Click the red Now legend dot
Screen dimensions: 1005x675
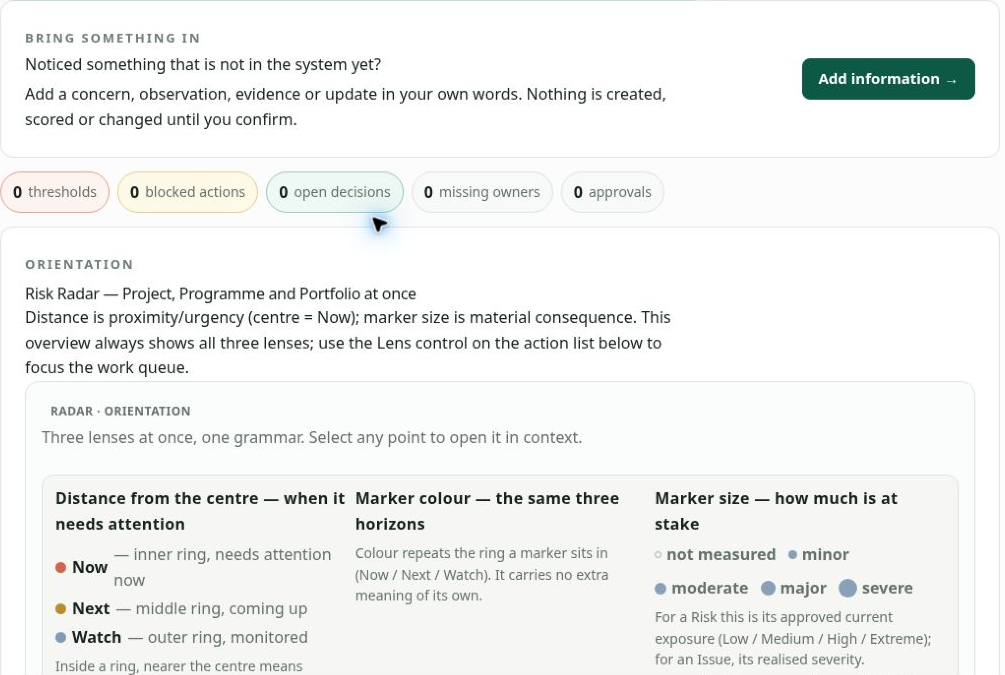tap(61, 567)
